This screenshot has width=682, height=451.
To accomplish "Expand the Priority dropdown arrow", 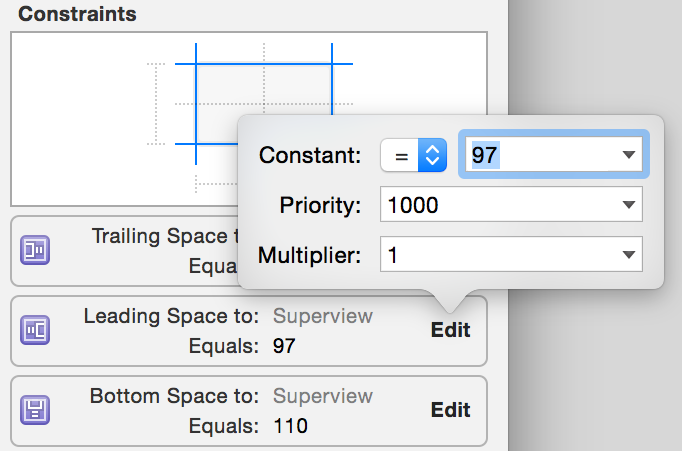I will (x=628, y=205).
